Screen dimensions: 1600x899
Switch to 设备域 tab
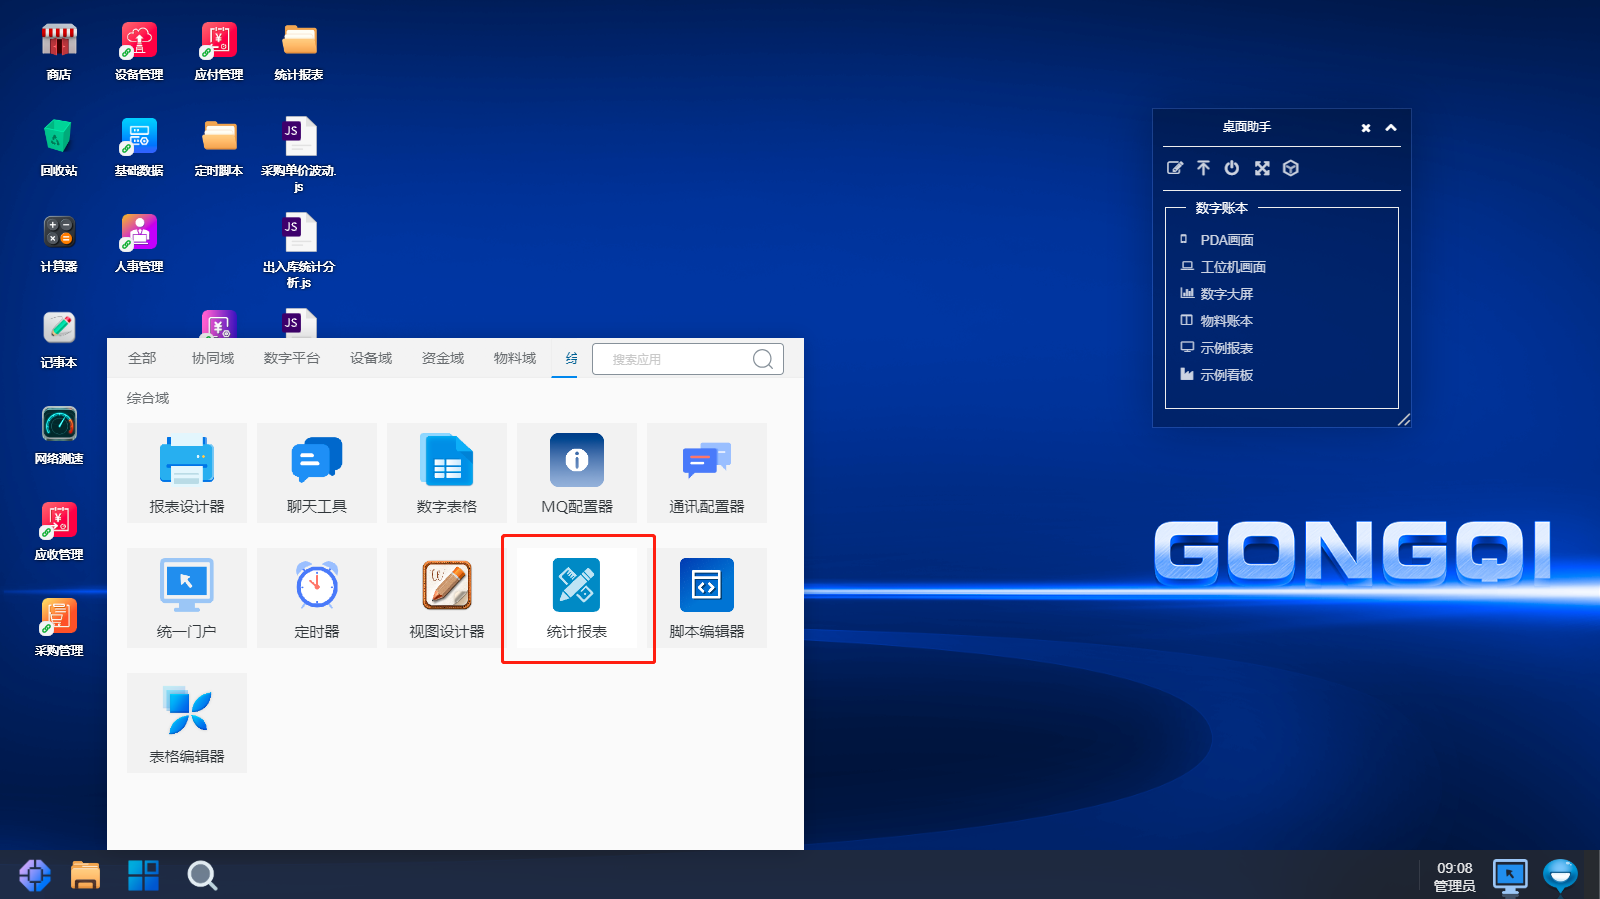tap(371, 358)
